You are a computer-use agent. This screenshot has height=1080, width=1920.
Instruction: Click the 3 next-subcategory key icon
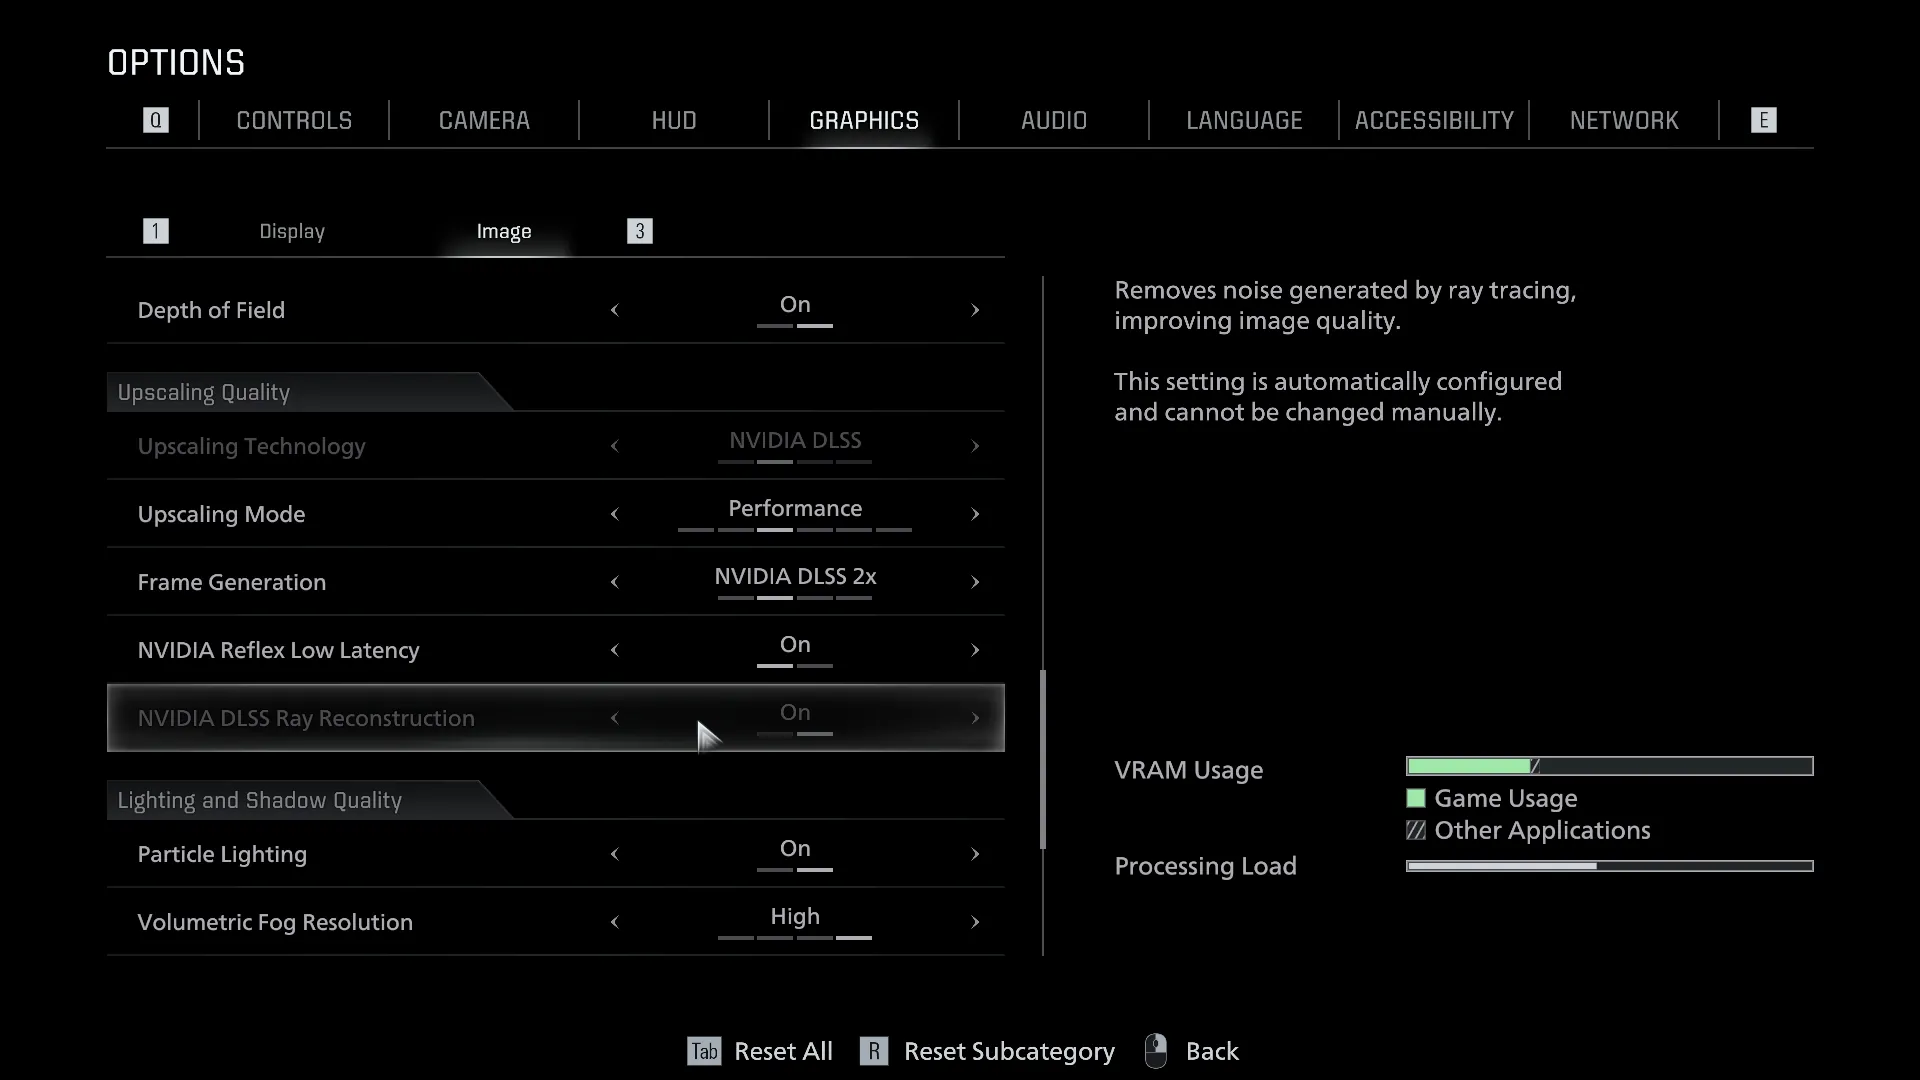click(x=639, y=231)
